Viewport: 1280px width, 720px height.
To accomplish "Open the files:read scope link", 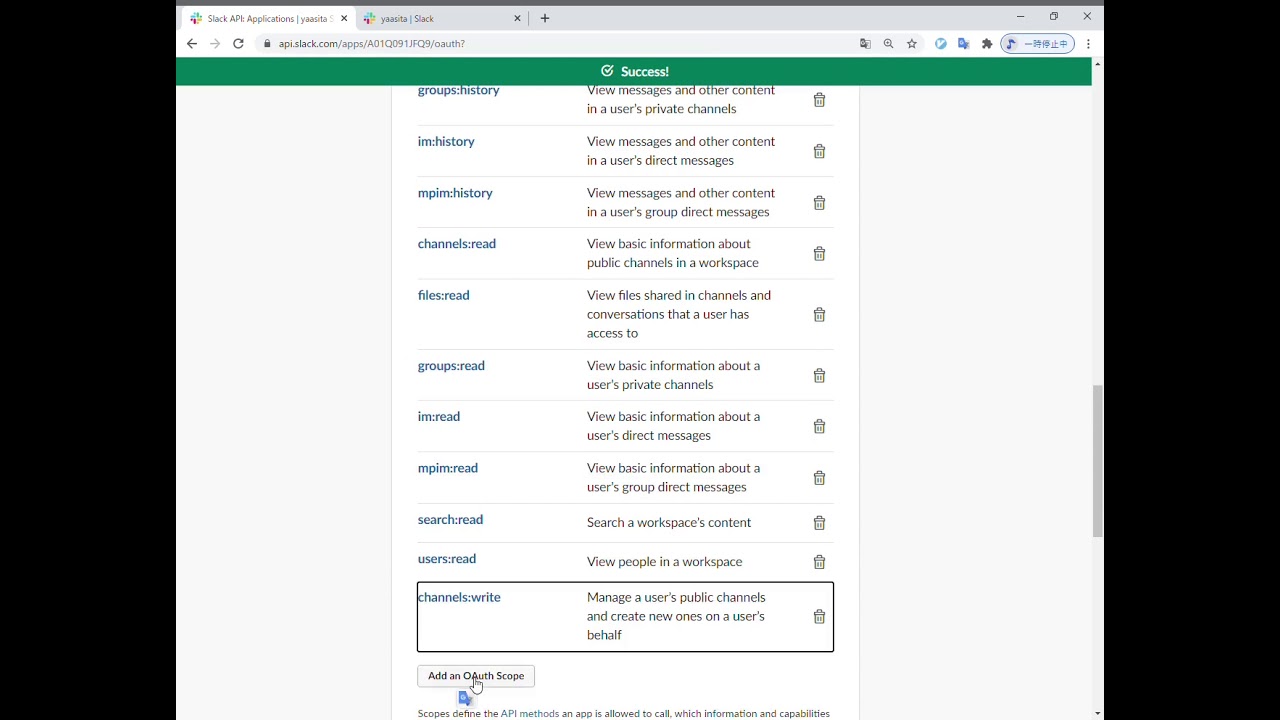I will tap(443, 295).
